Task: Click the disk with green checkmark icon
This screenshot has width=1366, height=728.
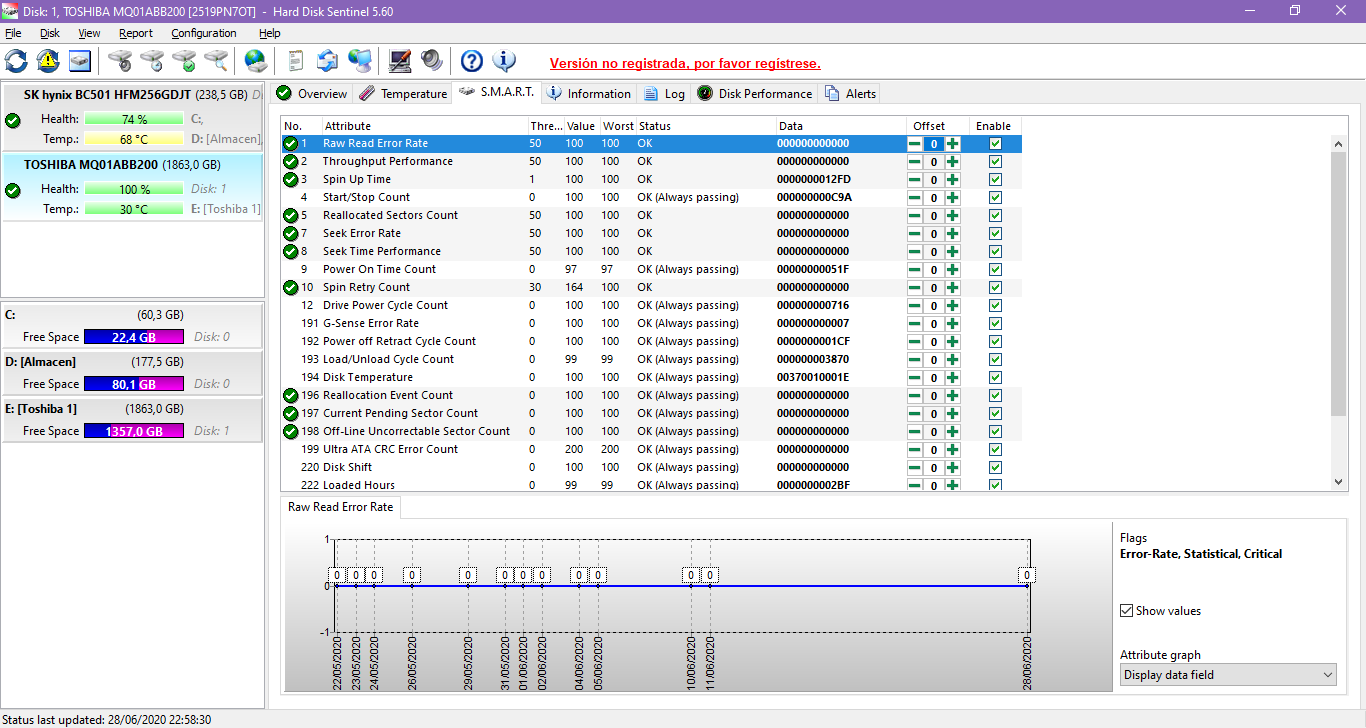Action: [184, 61]
